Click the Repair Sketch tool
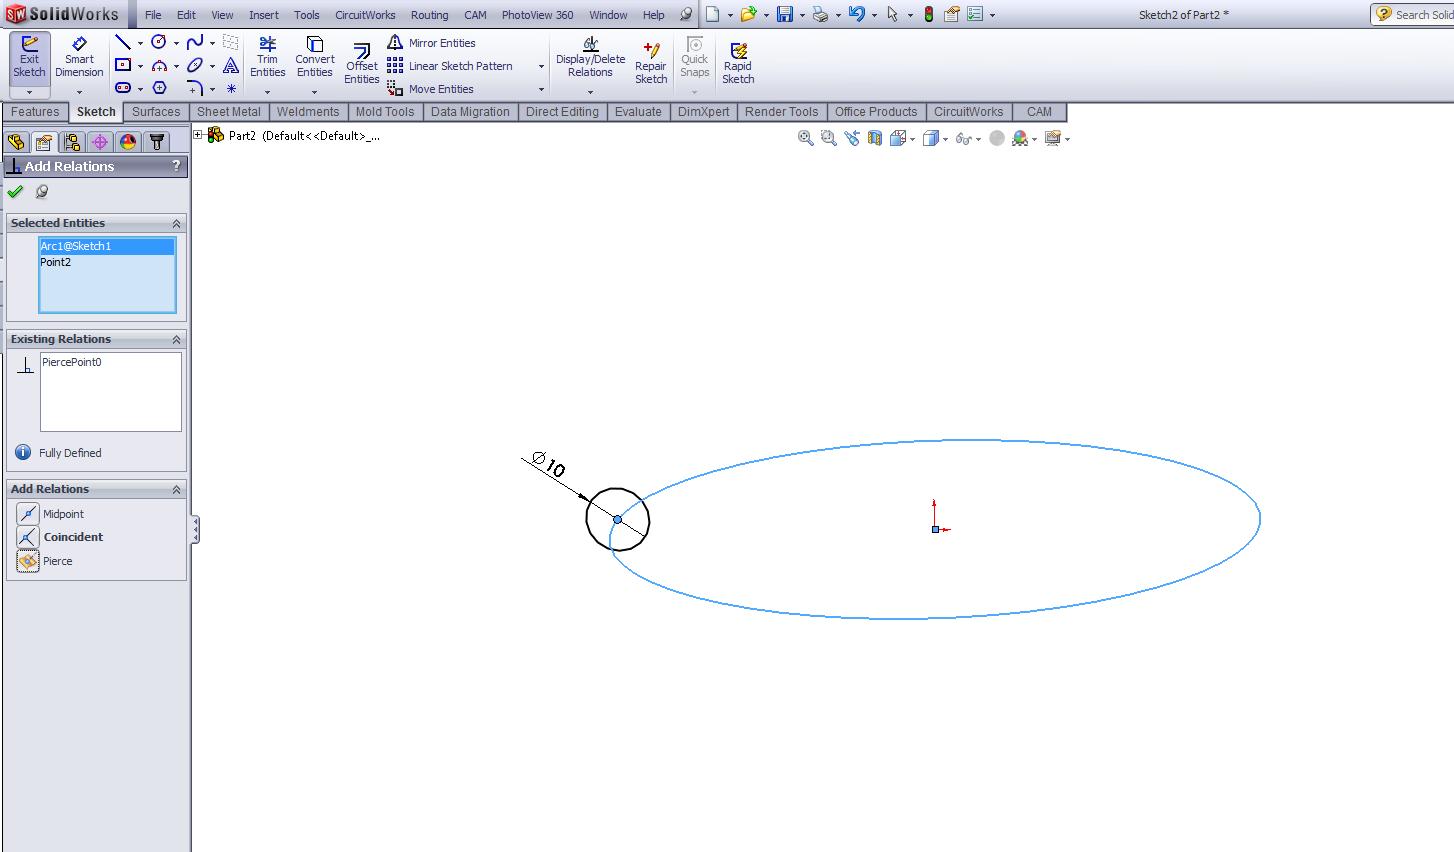Screen dimensions: 1454x852 651,63
